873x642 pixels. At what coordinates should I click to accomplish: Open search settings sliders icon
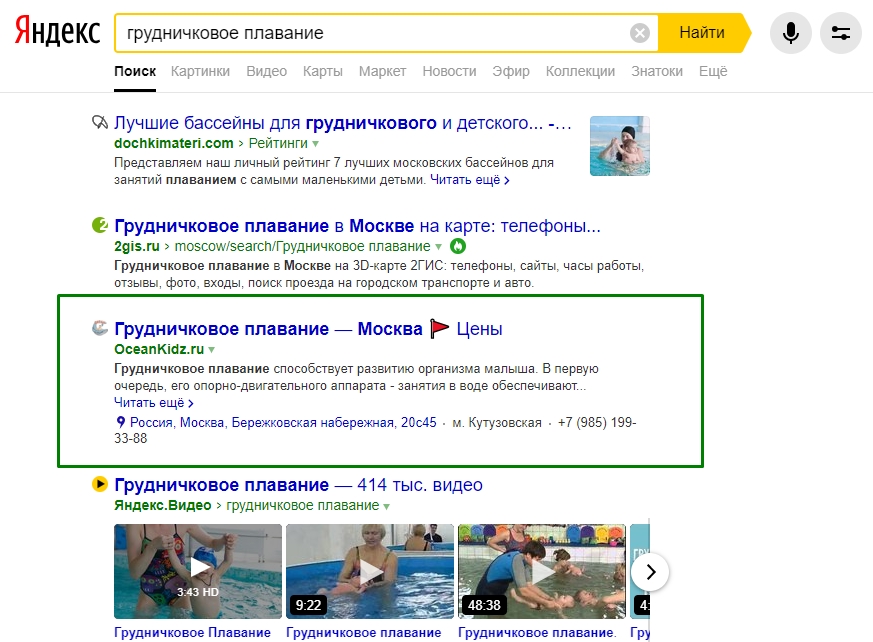tap(840, 33)
